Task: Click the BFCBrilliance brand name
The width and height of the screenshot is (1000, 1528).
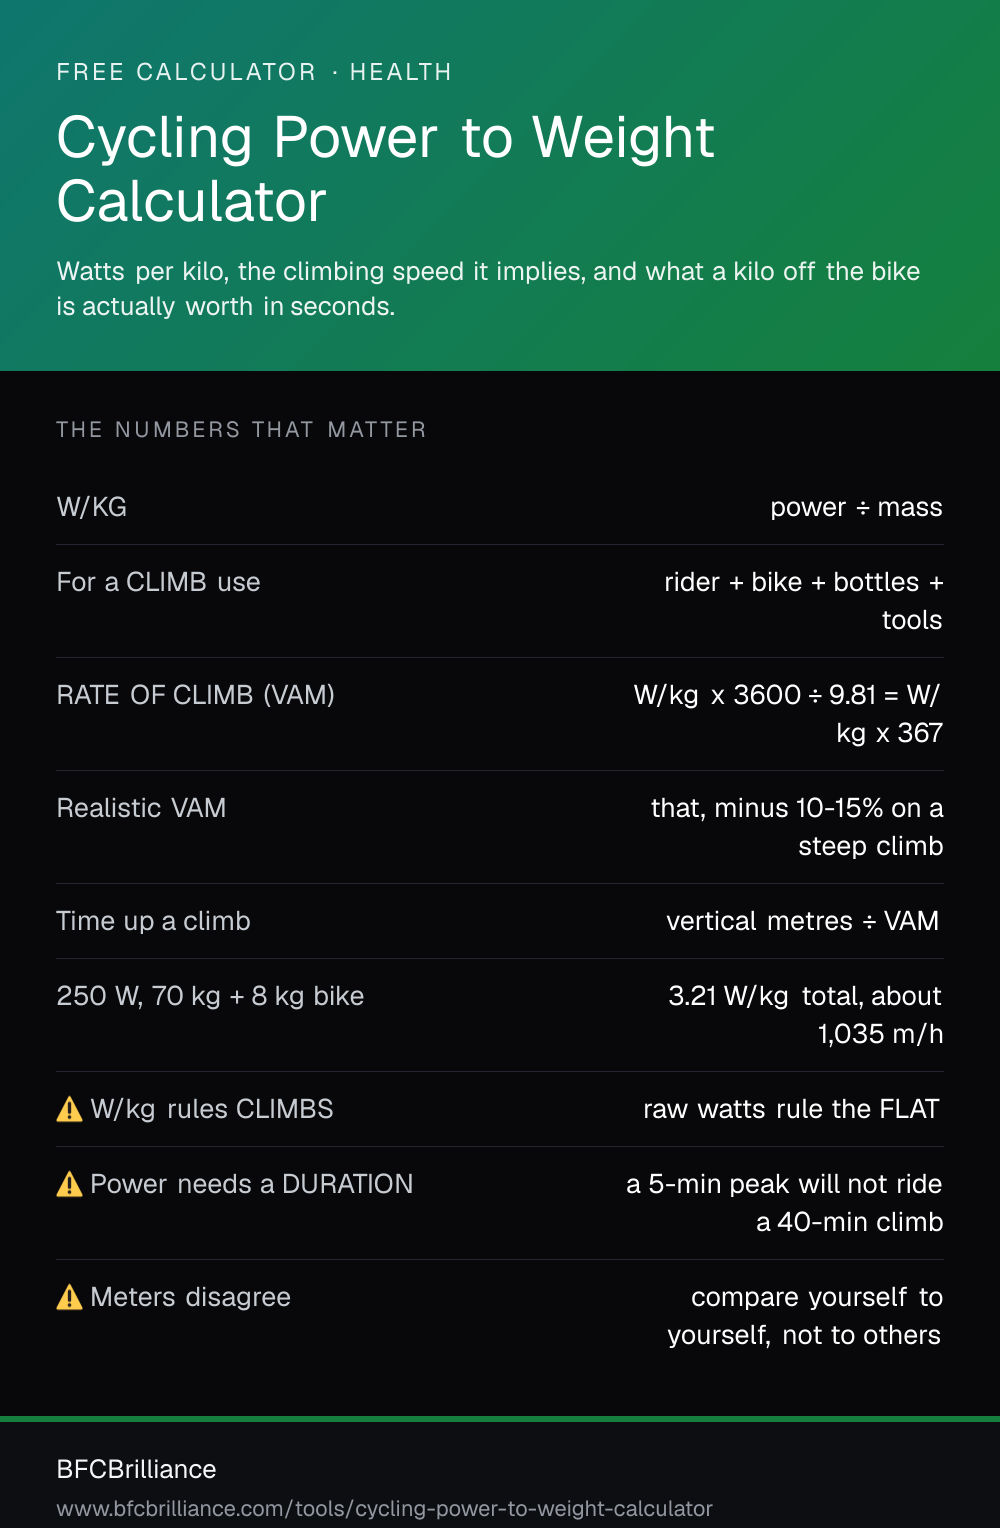Action: pos(137,1469)
